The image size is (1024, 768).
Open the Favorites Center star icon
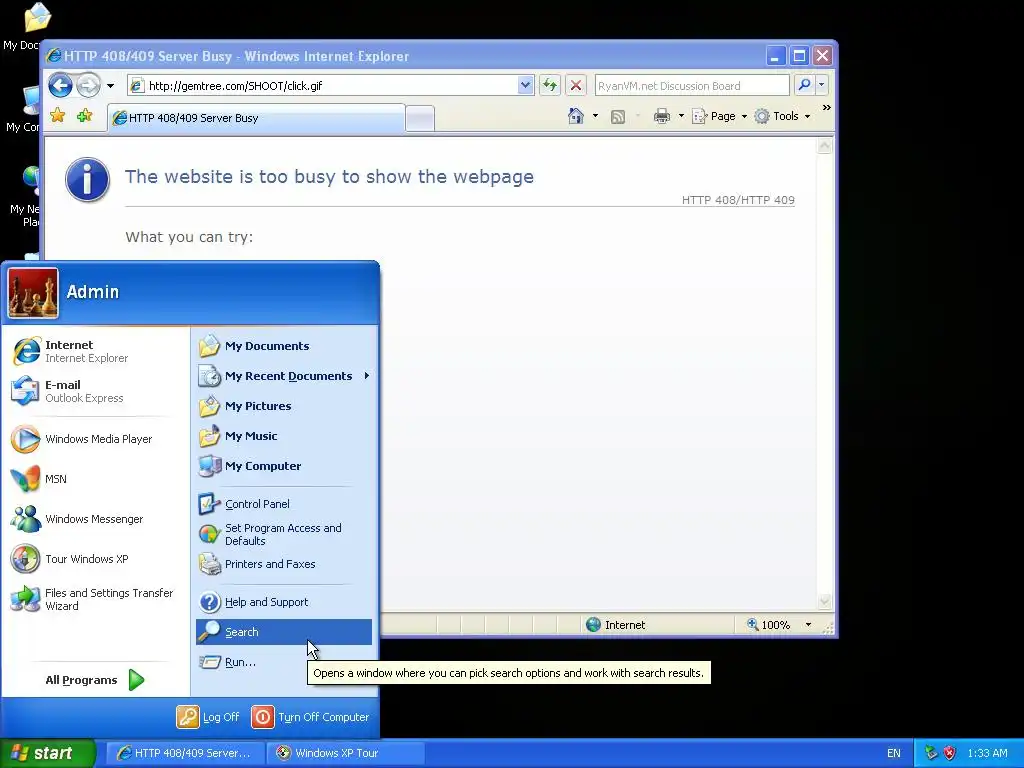[x=57, y=116]
